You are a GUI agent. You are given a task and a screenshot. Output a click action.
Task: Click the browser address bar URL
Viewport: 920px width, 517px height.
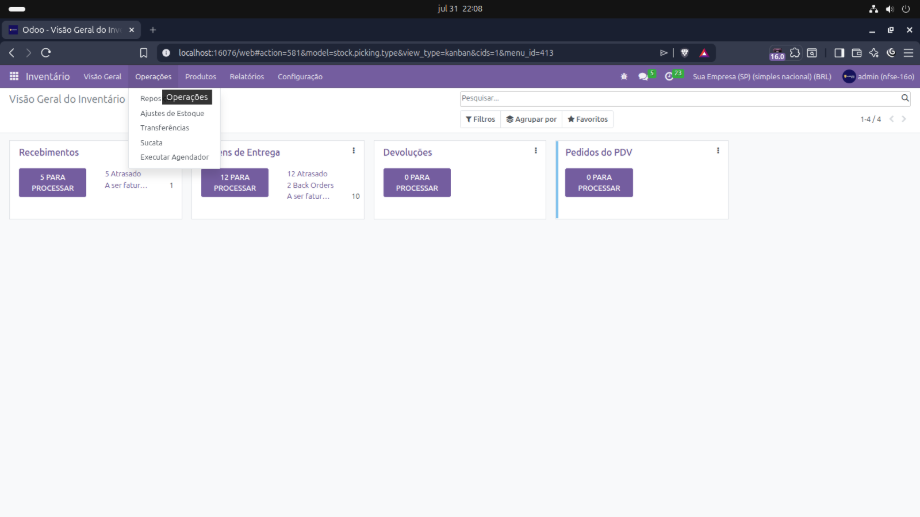point(366,53)
